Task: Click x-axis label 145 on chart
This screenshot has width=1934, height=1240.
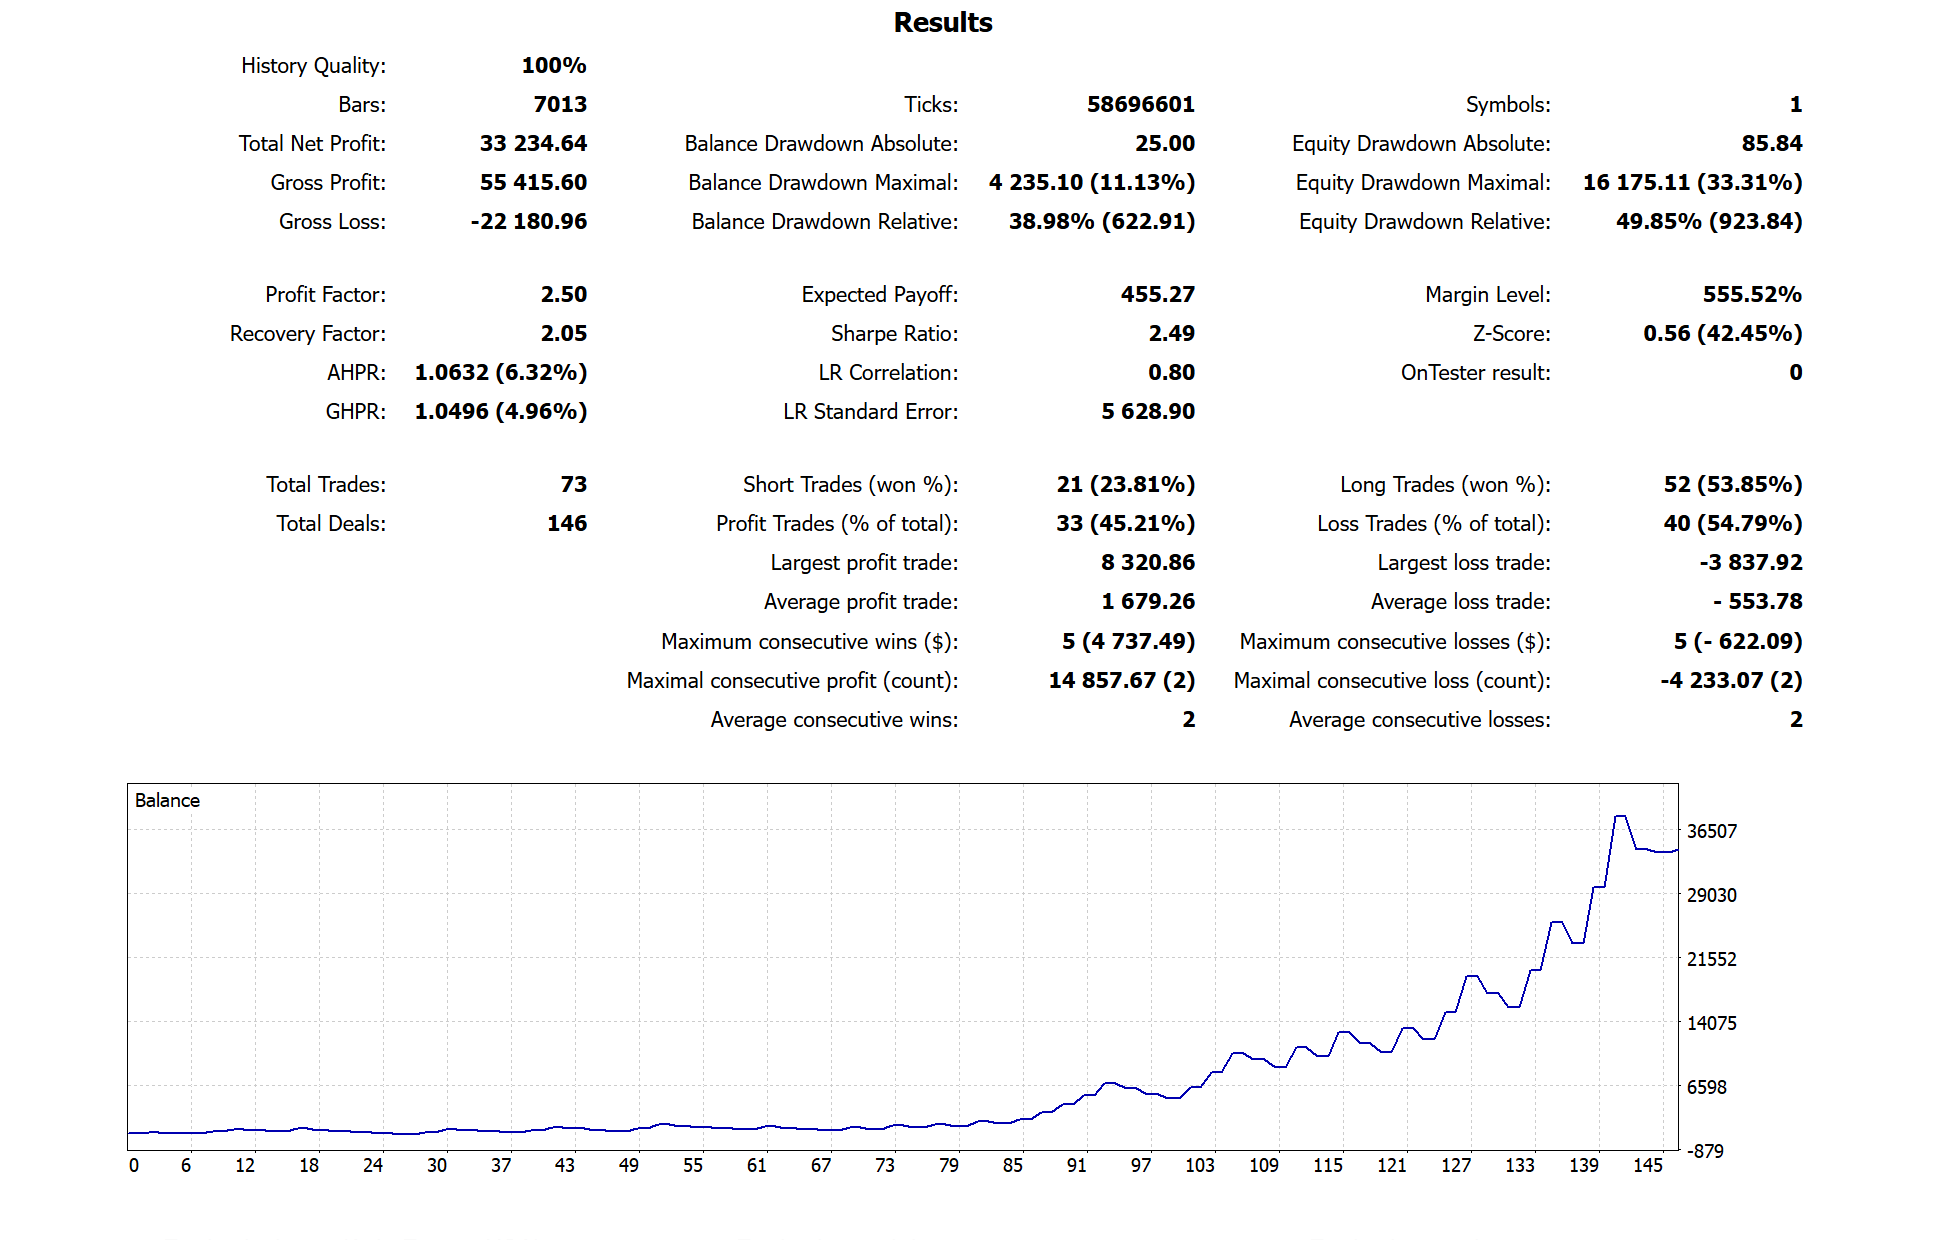Action: click(x=1647, y=1165)
